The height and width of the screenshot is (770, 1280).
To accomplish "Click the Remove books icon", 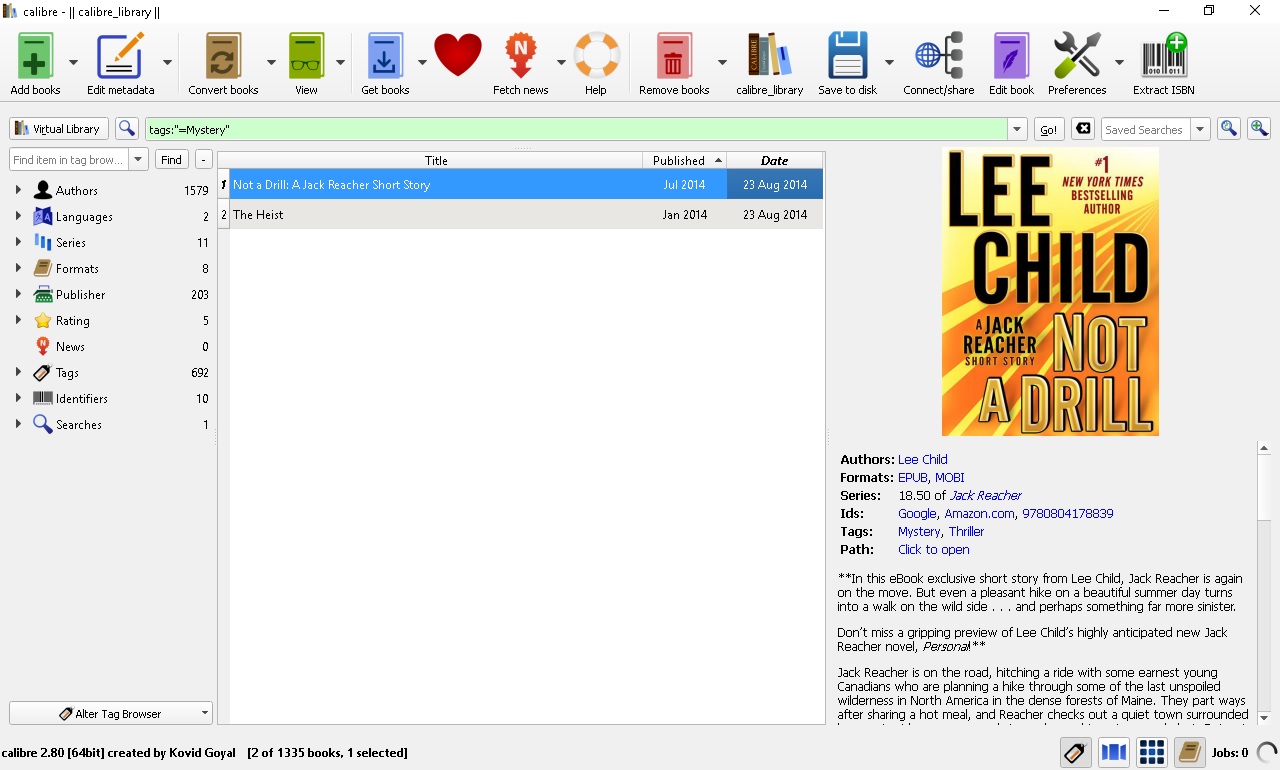I will tap(674, 56).
